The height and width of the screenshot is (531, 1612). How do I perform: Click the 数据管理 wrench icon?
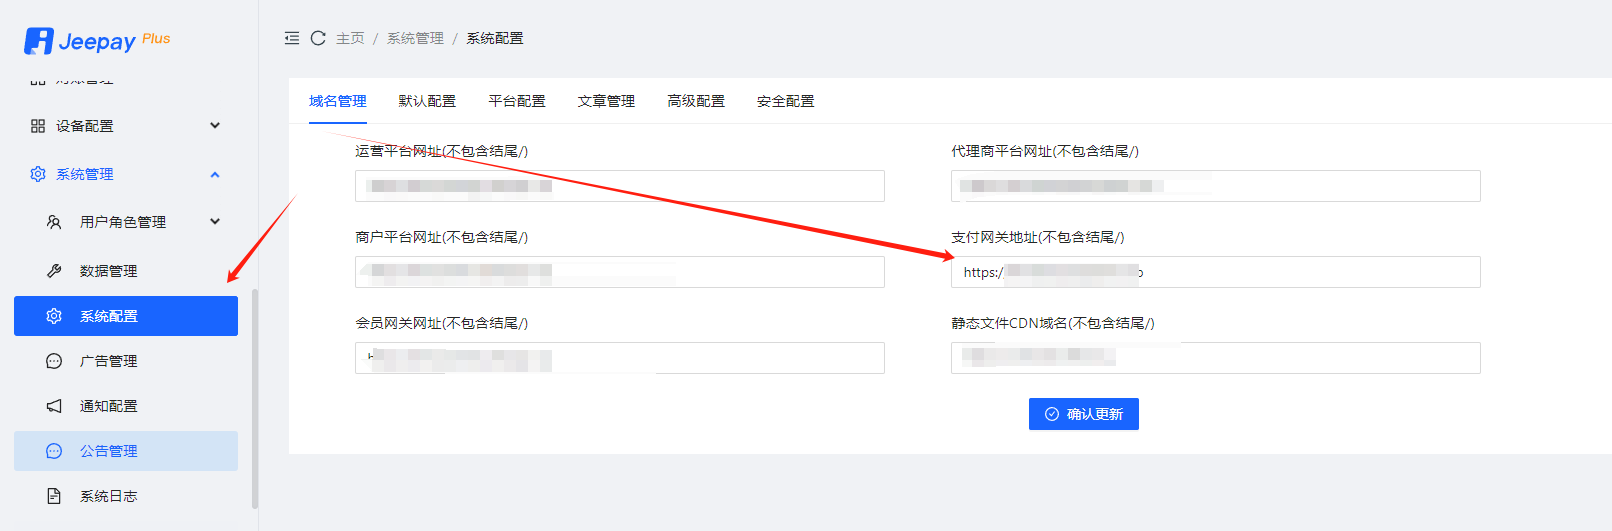54,271
